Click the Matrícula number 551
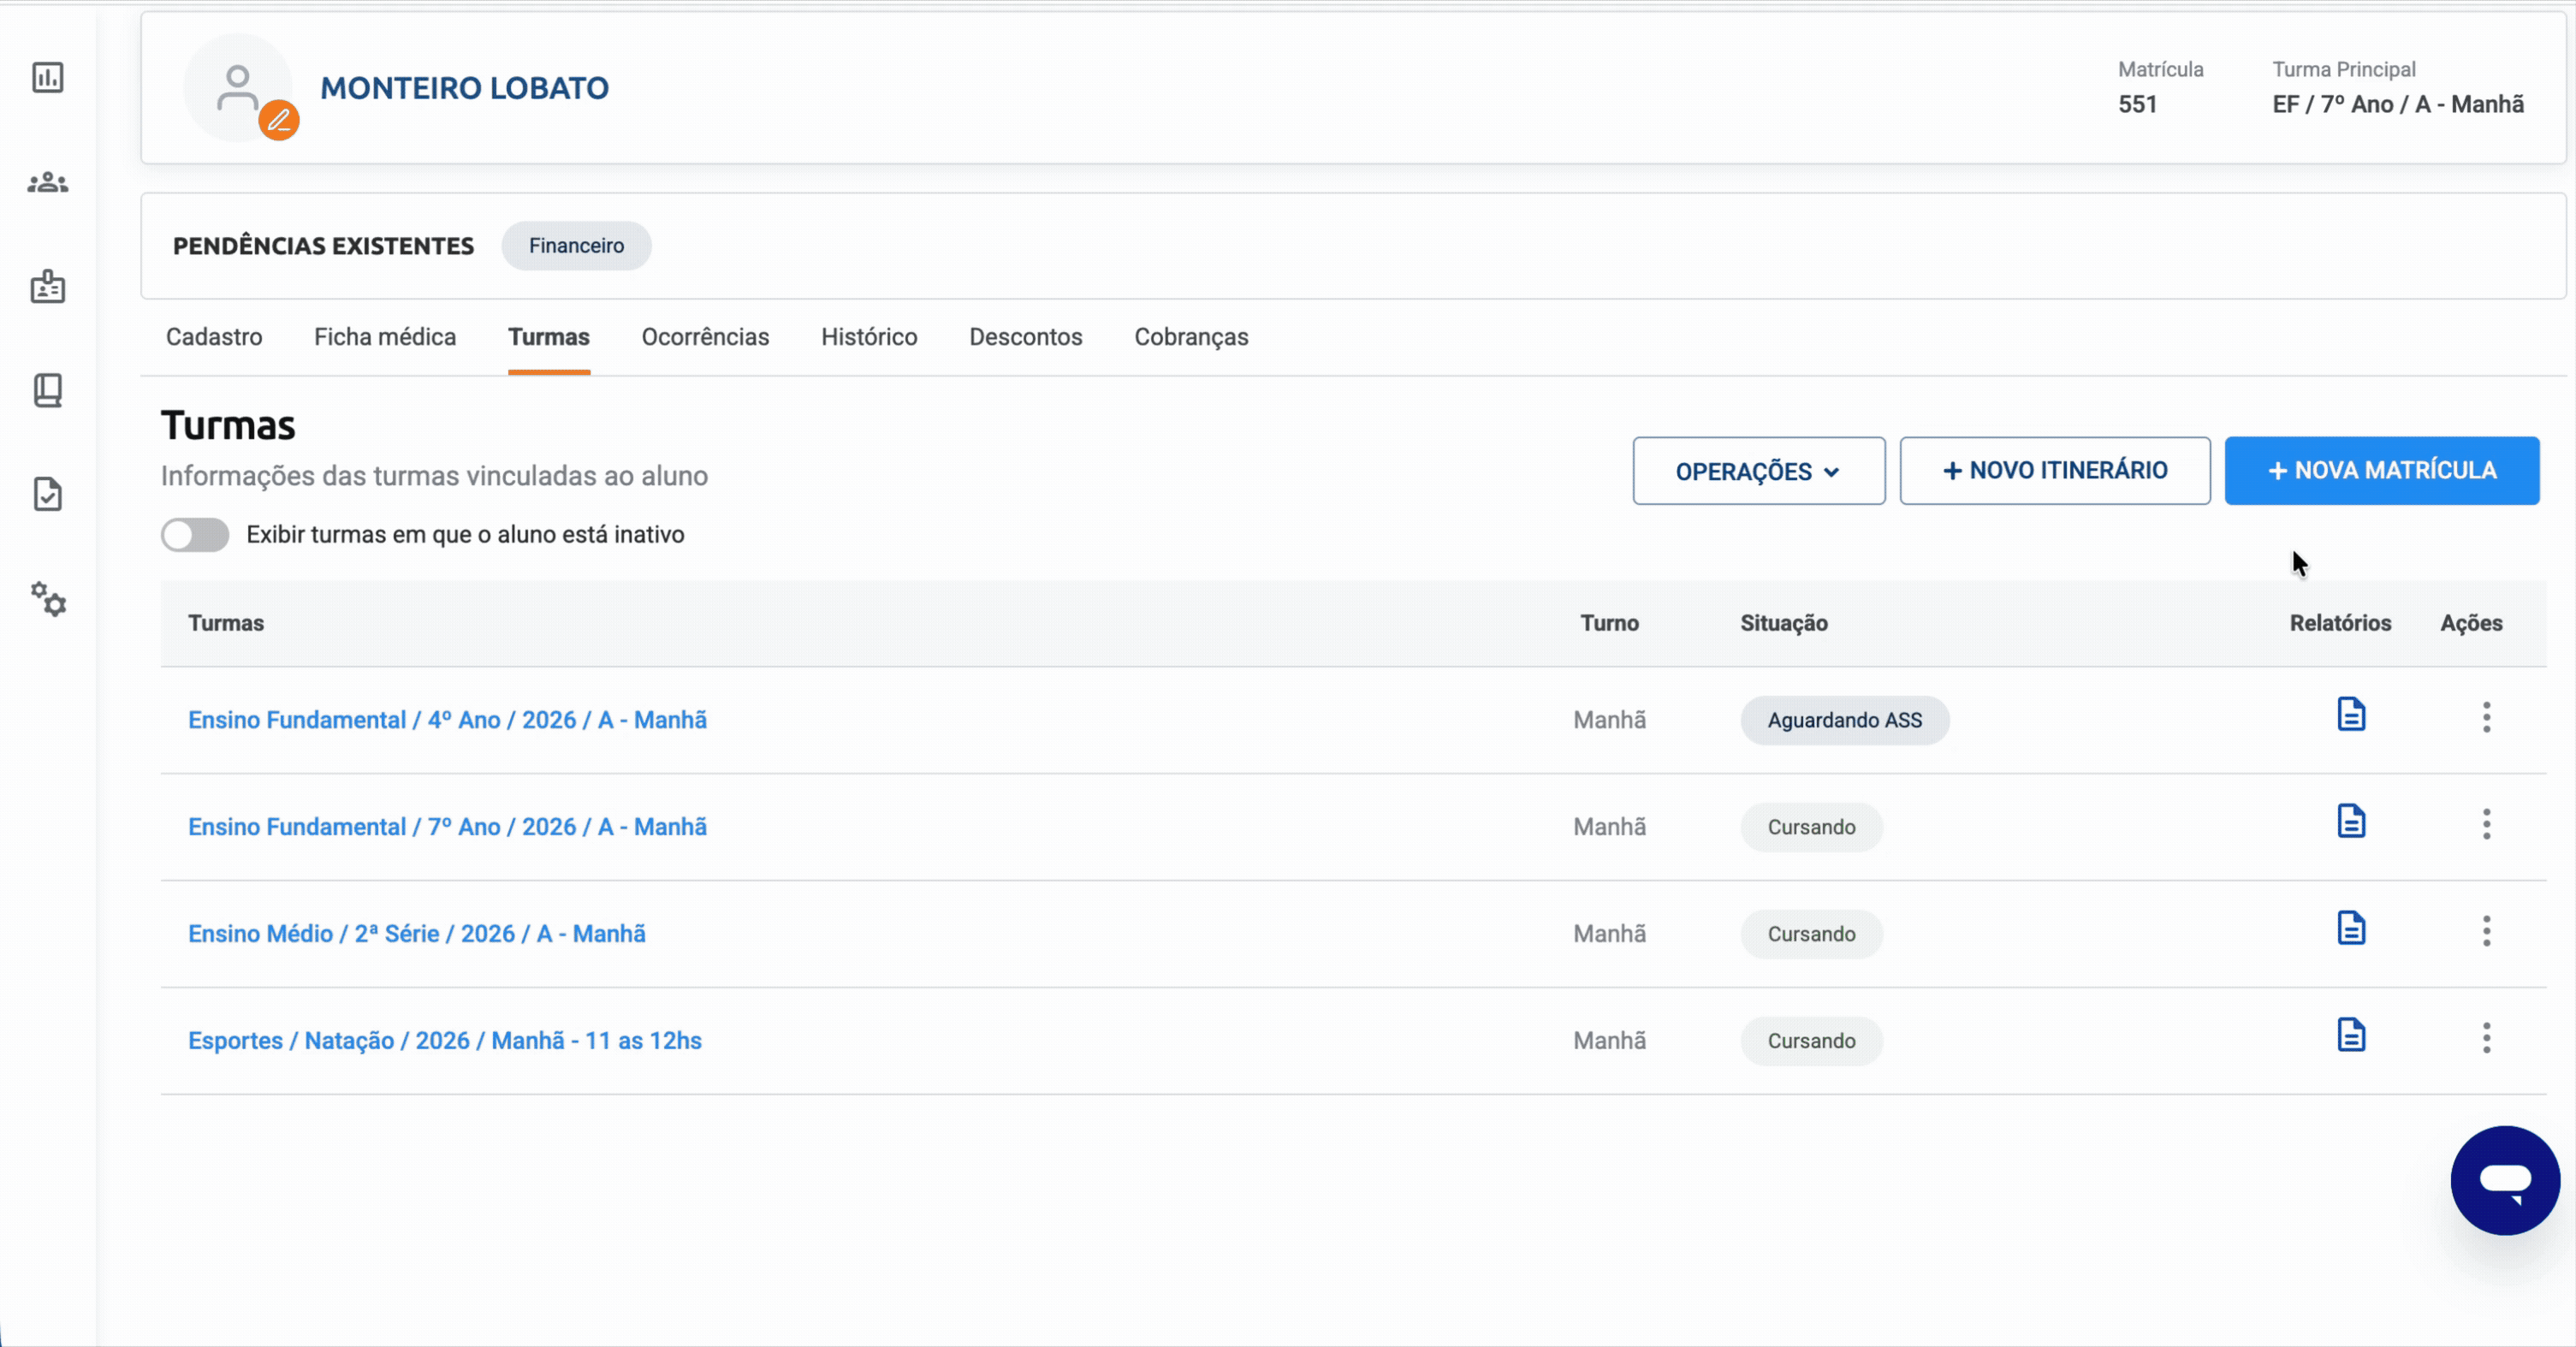 pos(2137,104)
